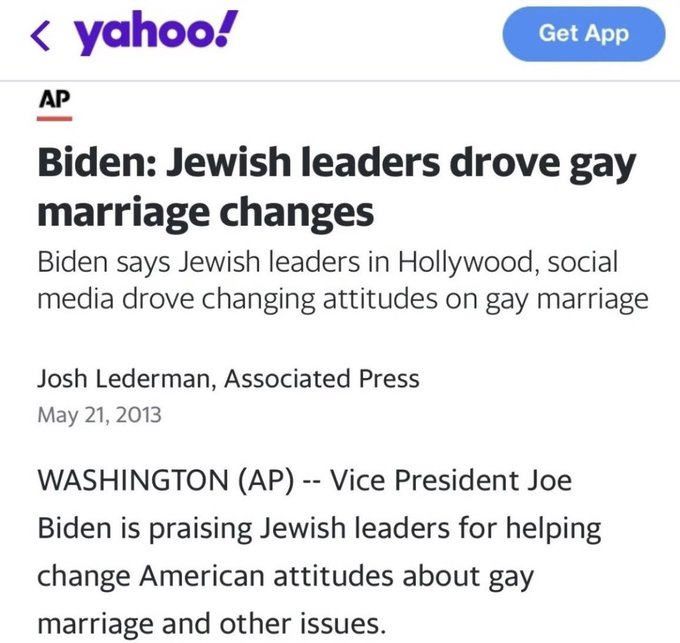
Task: Click the final line "marriage and other issues."
Action: 210,624
